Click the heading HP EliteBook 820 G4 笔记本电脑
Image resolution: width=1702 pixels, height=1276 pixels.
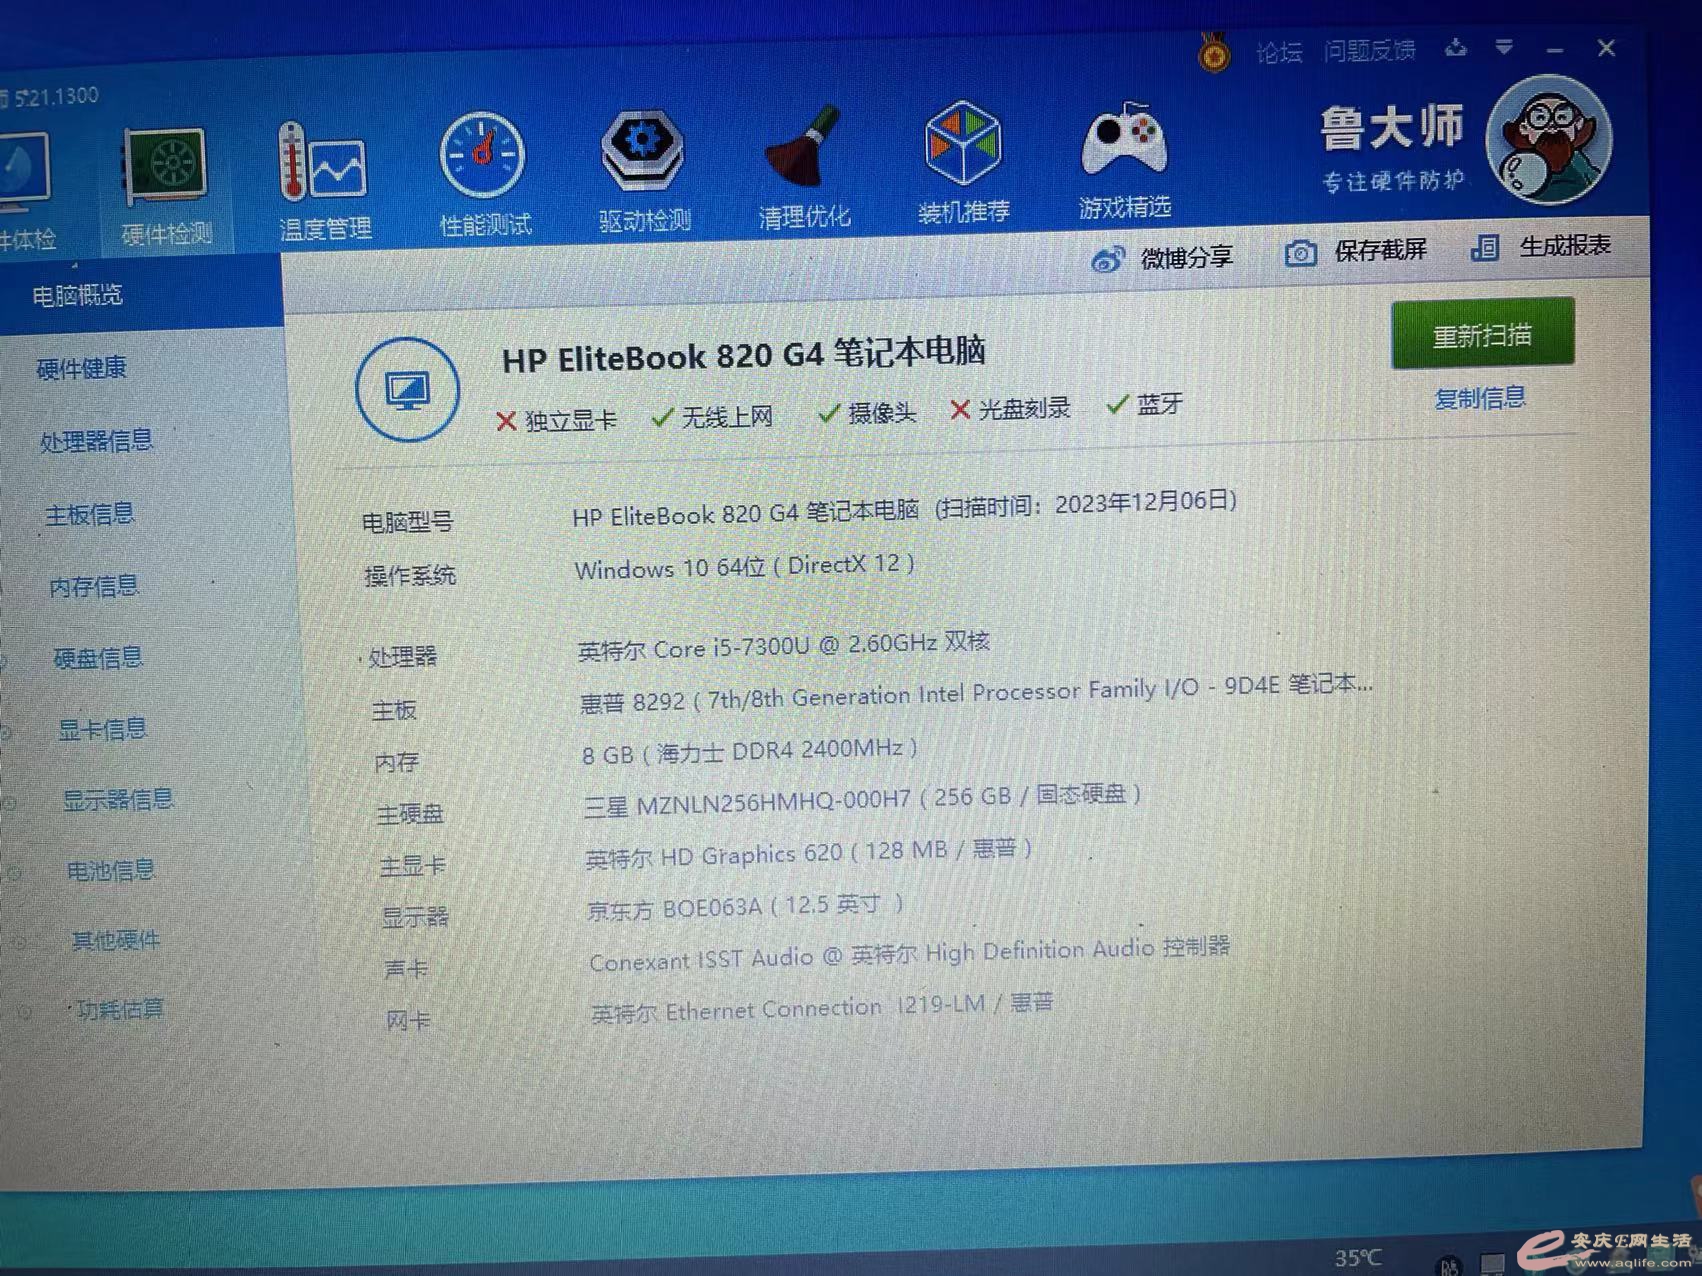click(x=744, y=354)
